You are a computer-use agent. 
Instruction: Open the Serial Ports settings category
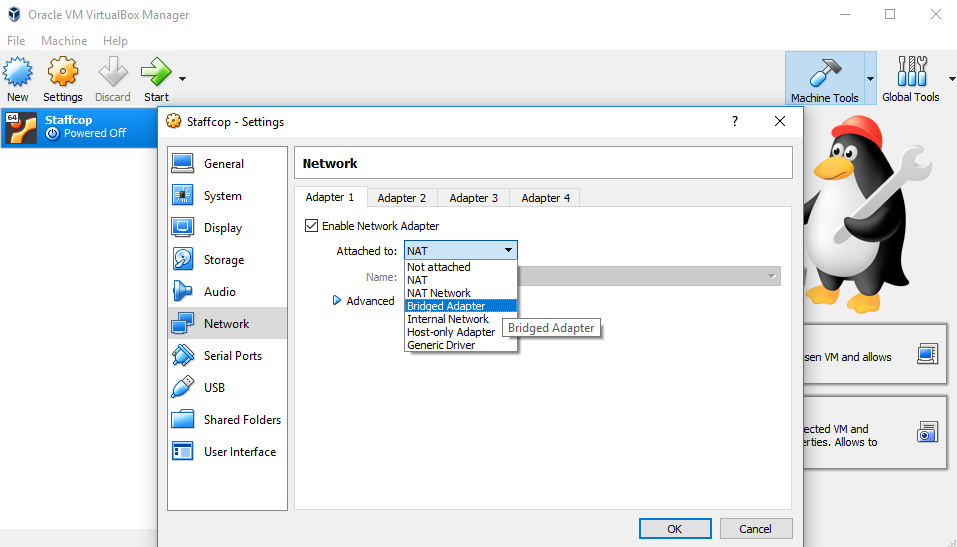[x=227, y=355]
